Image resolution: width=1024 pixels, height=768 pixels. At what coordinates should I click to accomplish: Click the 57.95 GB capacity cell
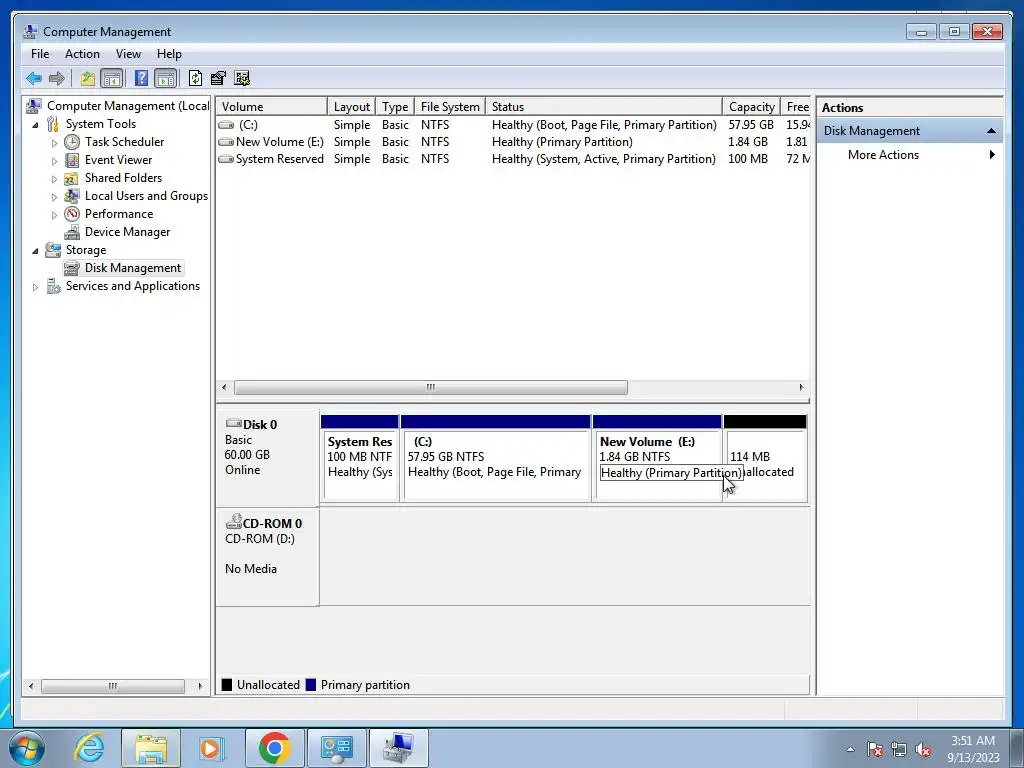pos(751,125)
